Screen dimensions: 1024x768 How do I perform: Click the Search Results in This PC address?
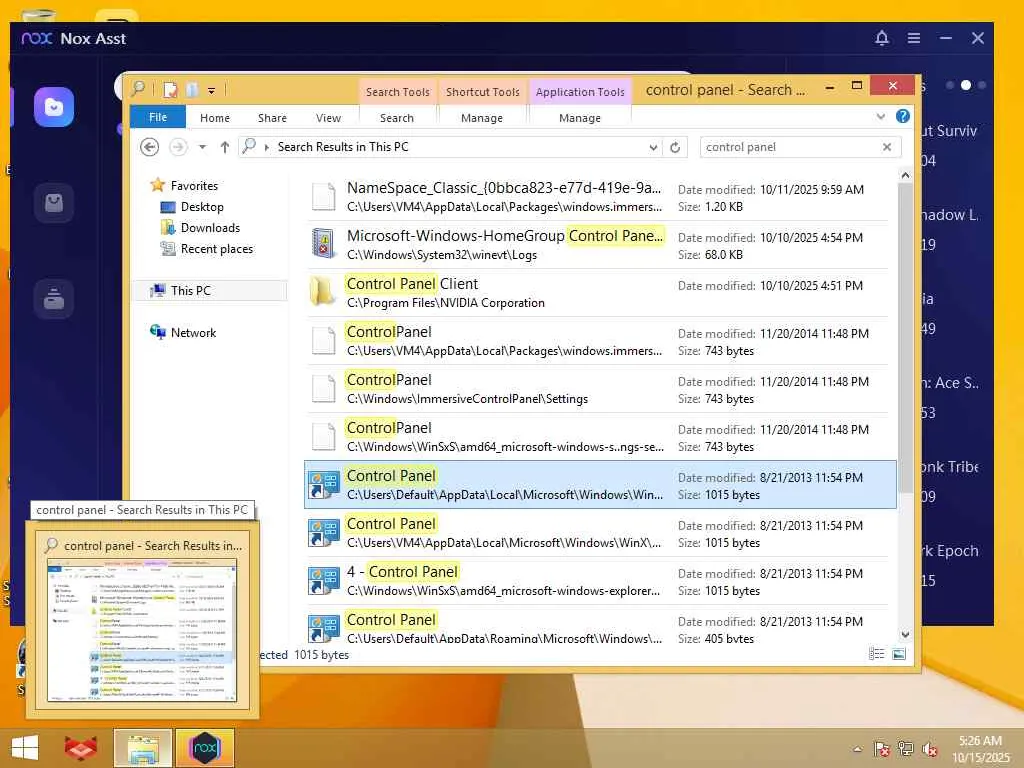[x=343, y=147]
